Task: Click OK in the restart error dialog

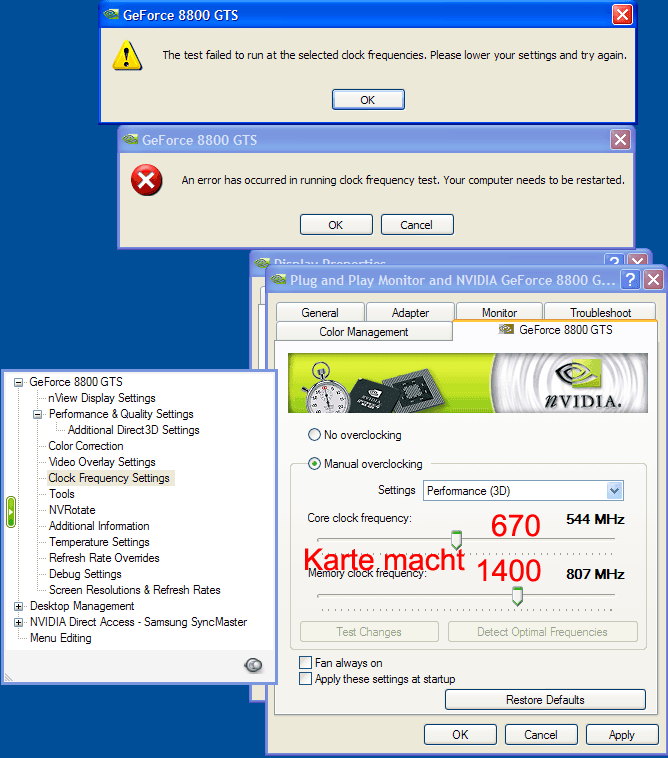Action: coord(336,225)
